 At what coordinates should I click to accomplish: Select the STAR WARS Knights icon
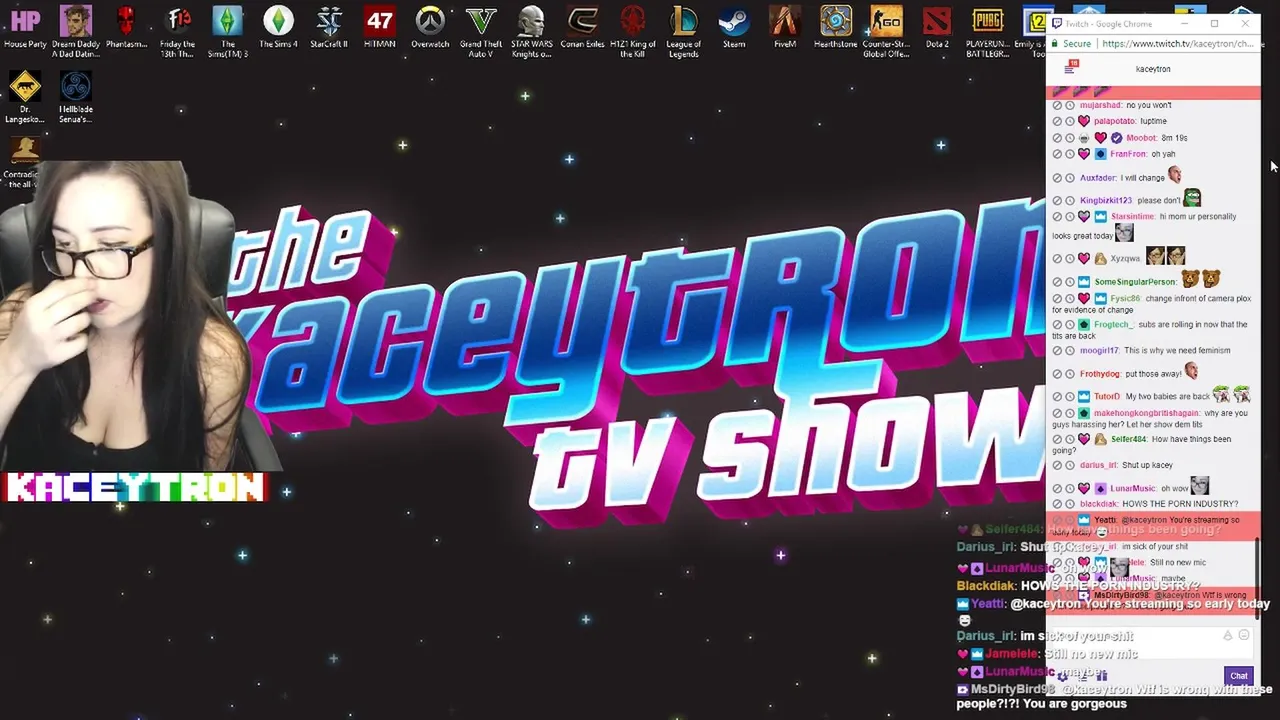pos(531,32)
